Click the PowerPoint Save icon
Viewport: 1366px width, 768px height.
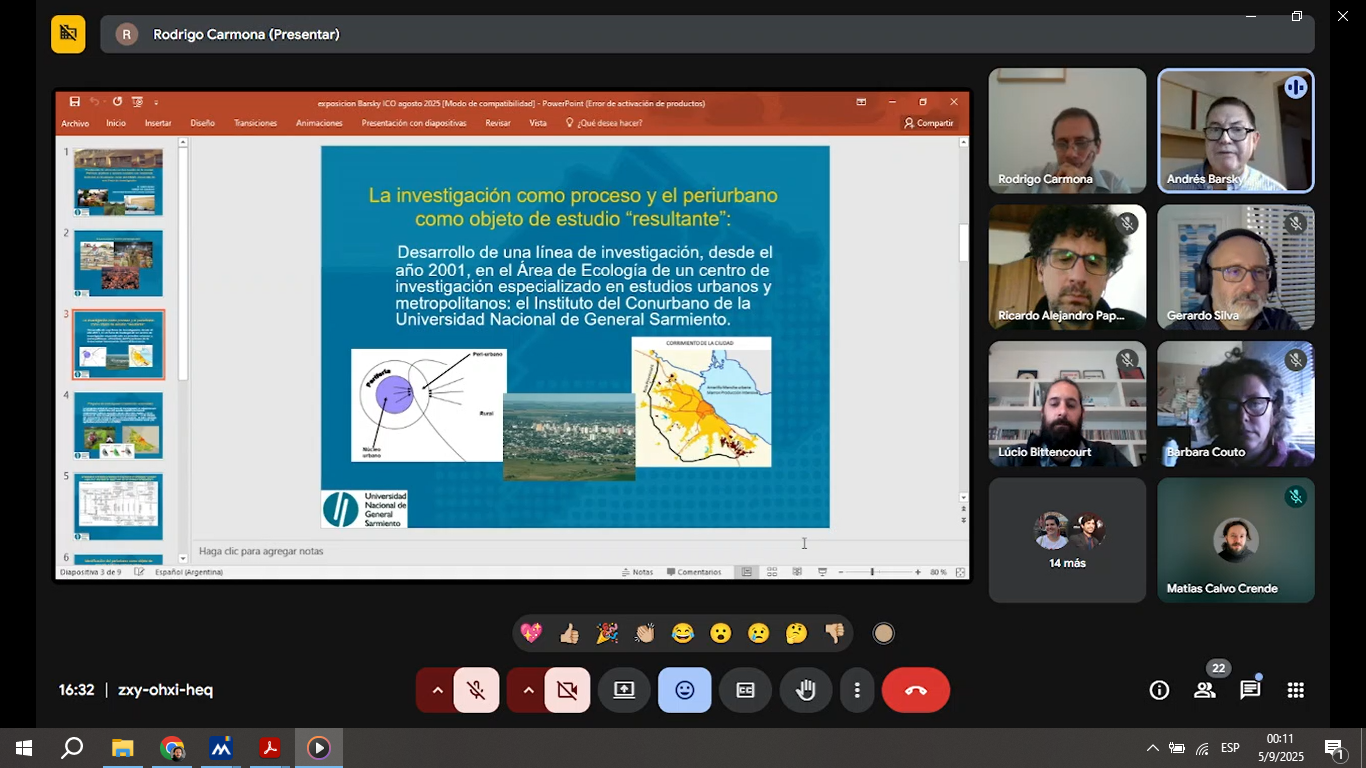(x=75, y=102)
